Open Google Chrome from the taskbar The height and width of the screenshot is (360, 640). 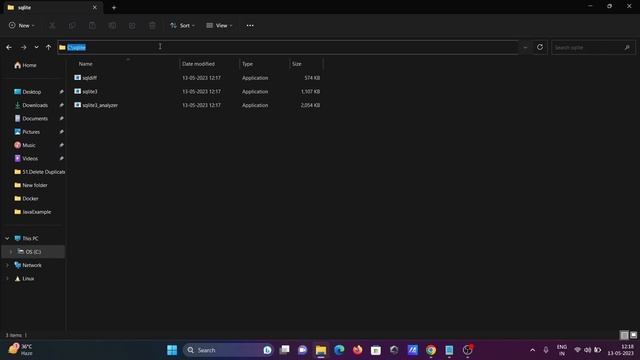click(431, 350)
